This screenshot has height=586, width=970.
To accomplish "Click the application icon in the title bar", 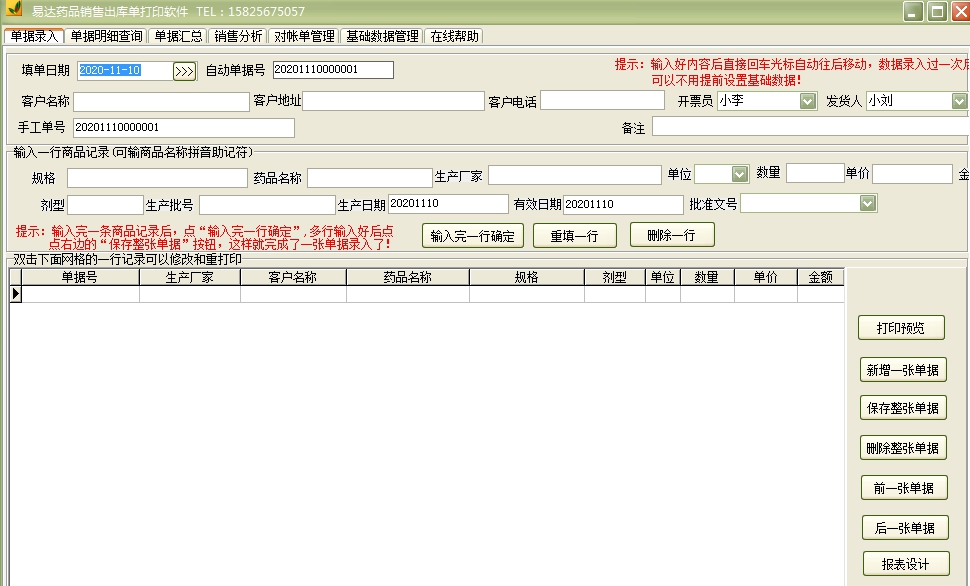I will [12, 10].
